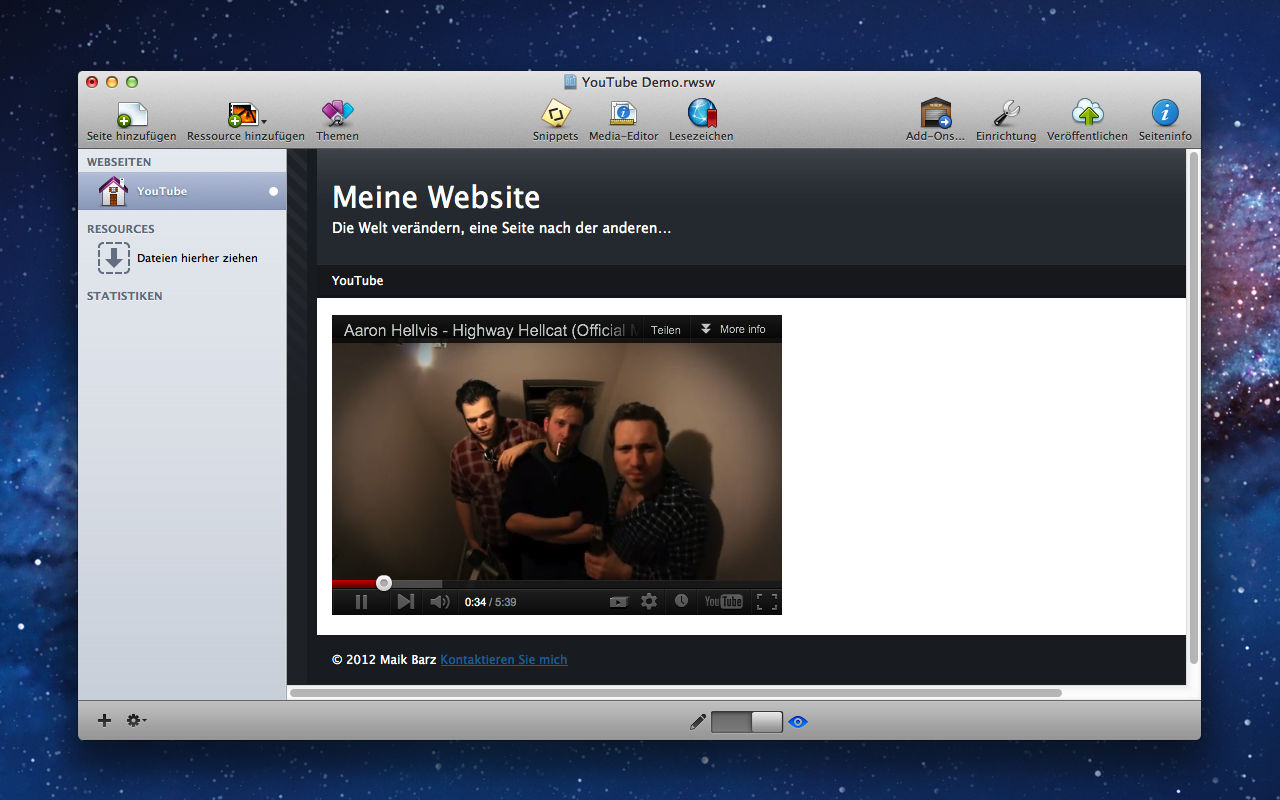Image resolution: width=1280 pixels, height=800 pixels.
Task: Click the plus button in bottom bar
Action: (104, 720)
